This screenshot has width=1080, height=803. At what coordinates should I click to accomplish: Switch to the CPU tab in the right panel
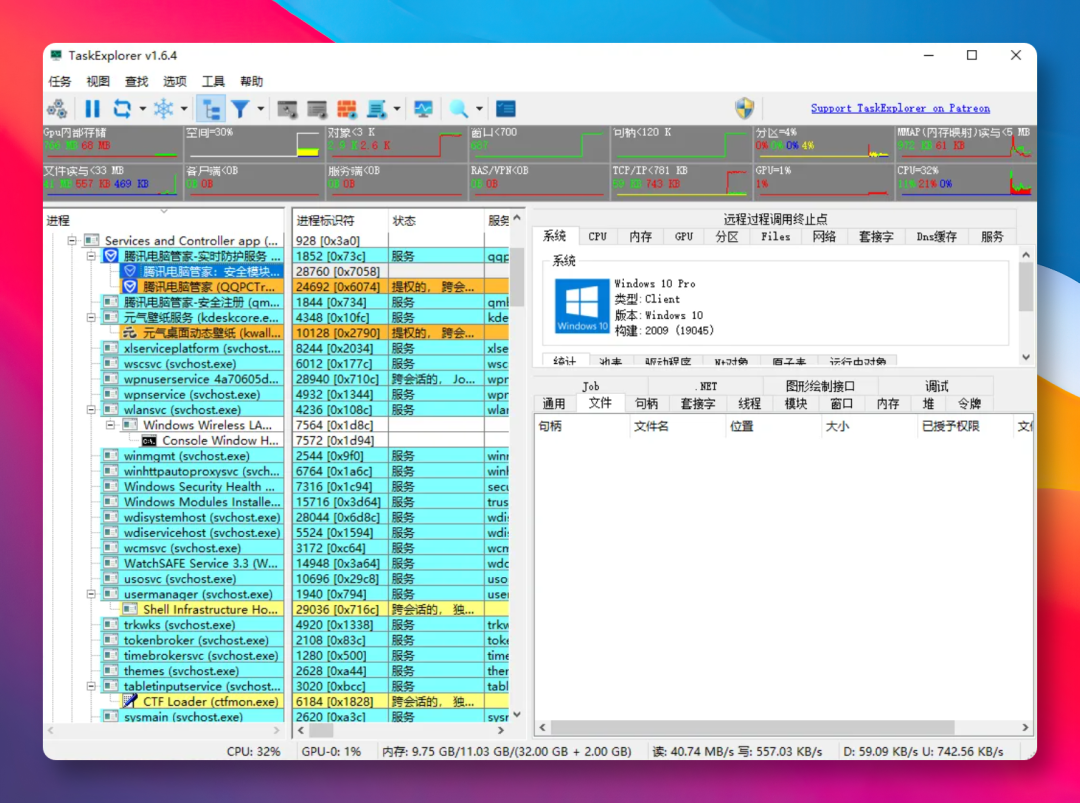tap(597, 236)
